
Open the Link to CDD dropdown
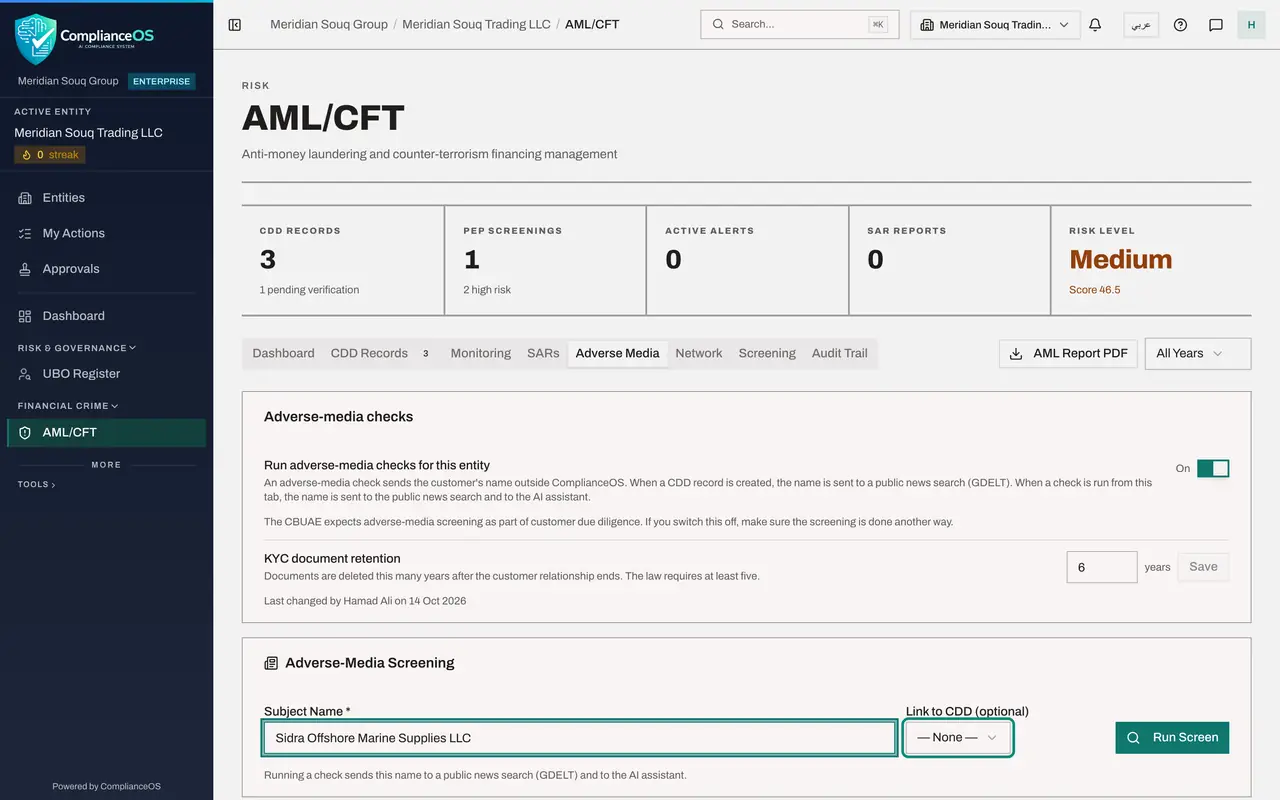(x=958, y=738)
